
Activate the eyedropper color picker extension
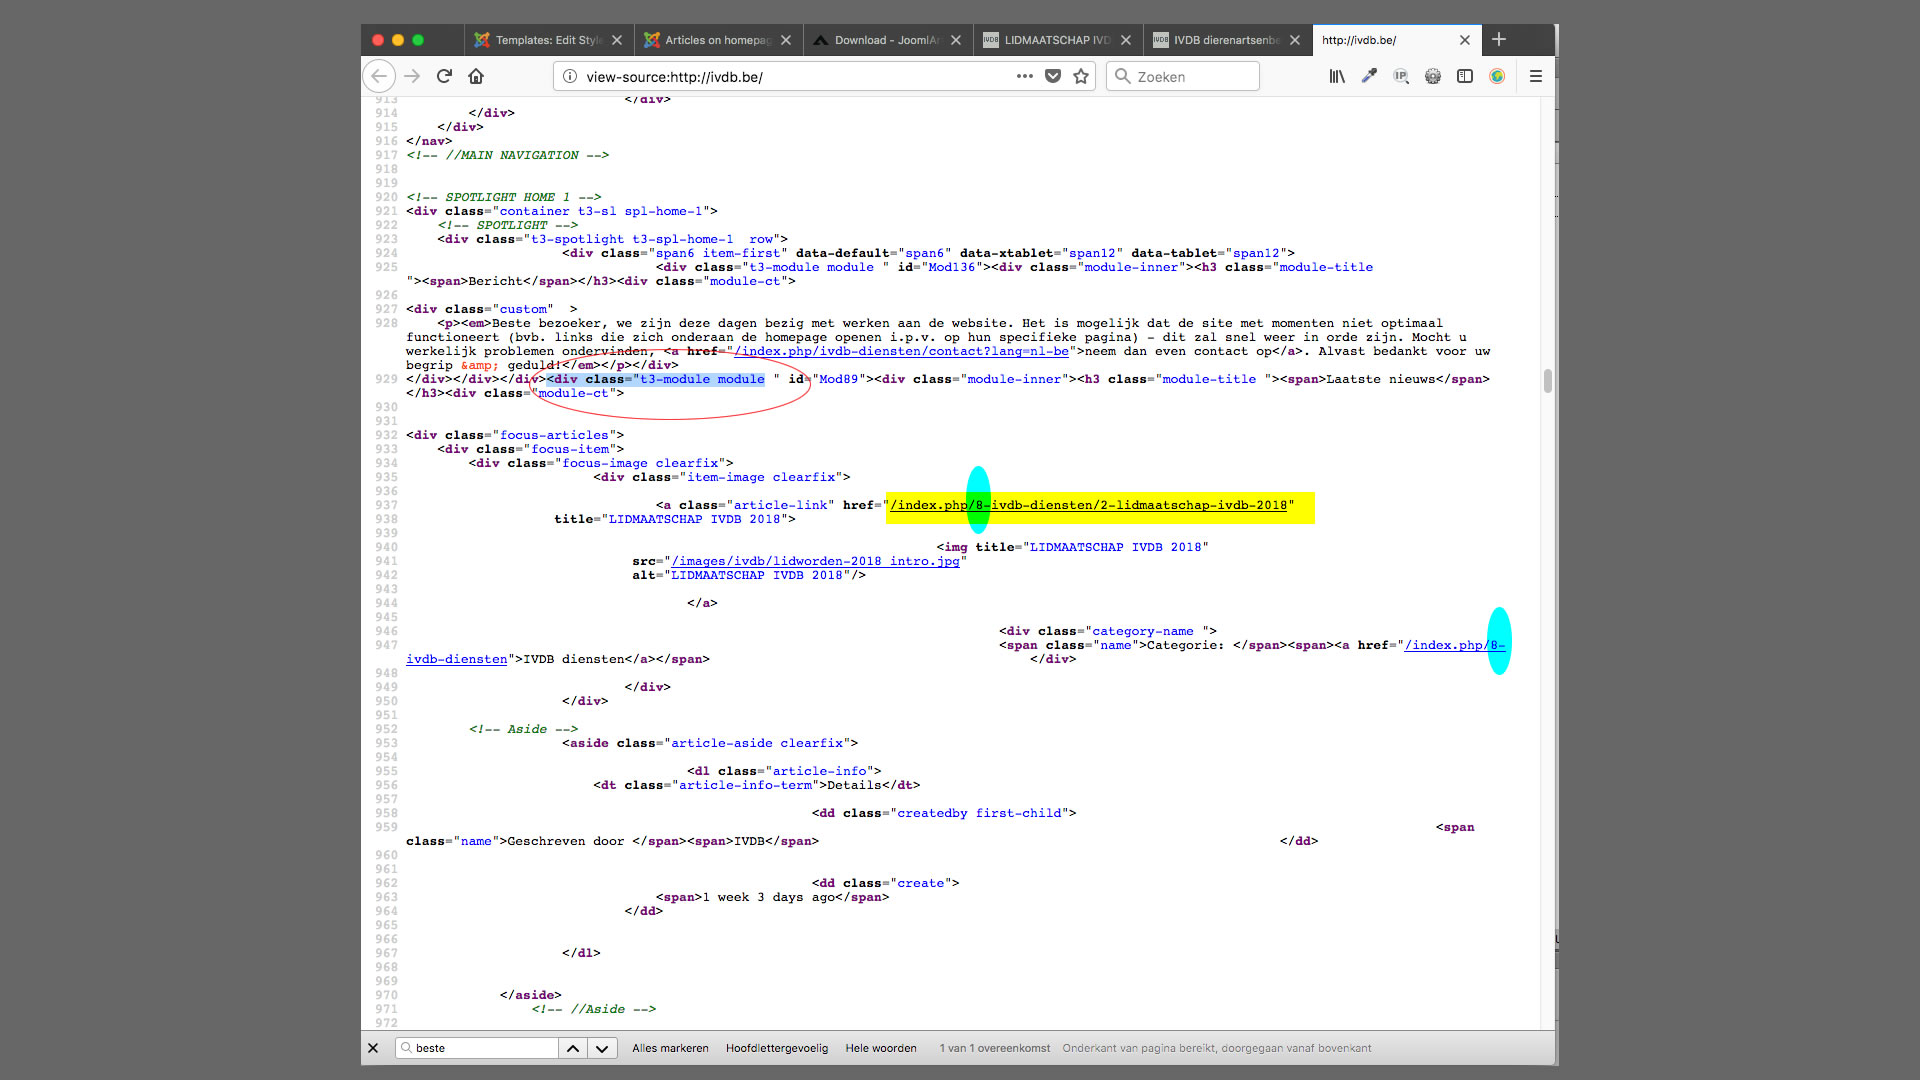(1369, 76)
